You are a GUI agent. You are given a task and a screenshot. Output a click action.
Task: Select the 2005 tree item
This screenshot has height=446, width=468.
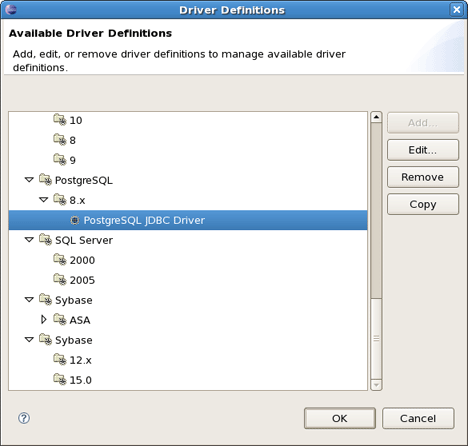[82, 280]
